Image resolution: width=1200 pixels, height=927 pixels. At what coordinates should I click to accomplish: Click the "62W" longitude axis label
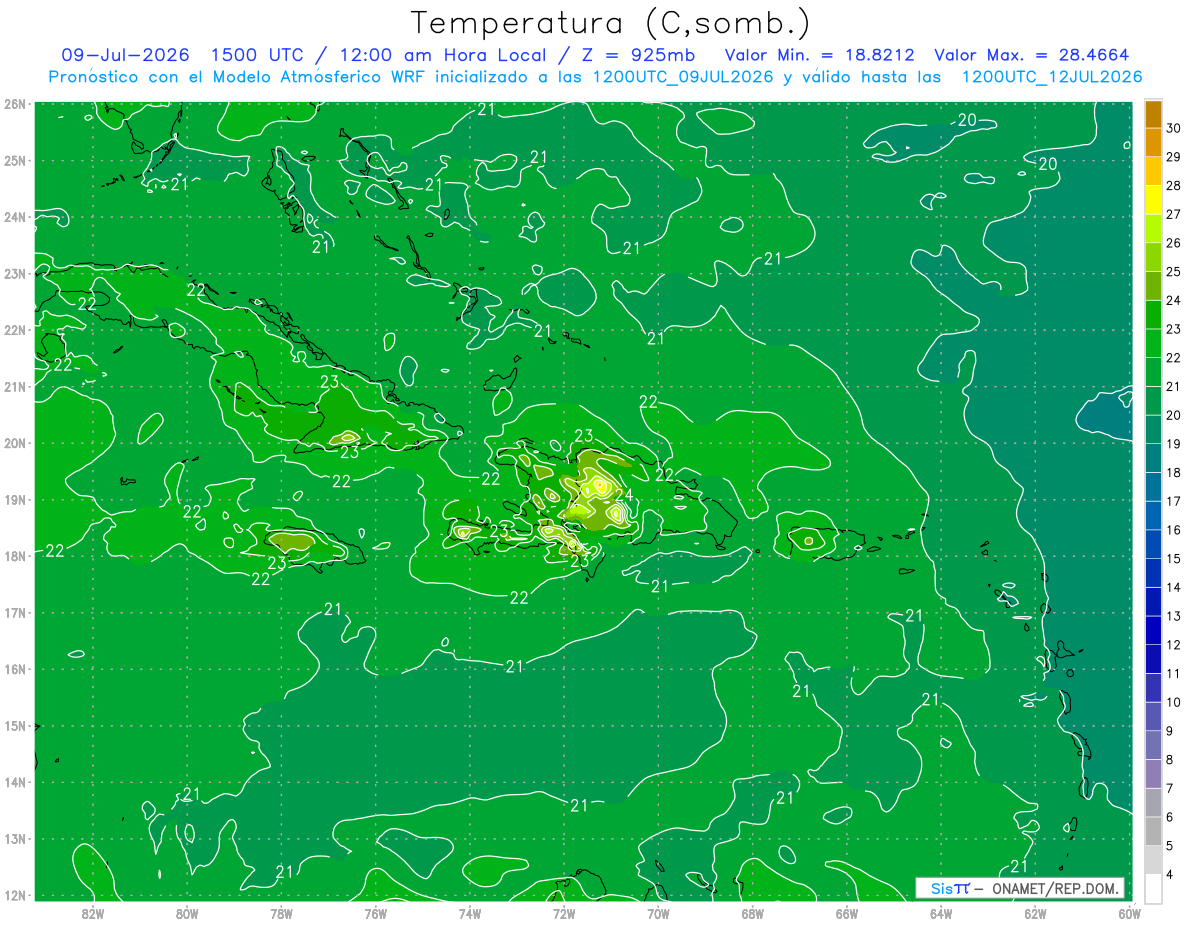pyautogui.click(x=1035, y=913)
